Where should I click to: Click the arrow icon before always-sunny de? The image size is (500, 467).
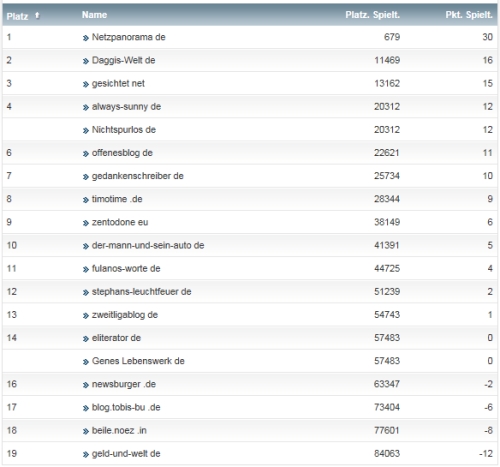(86, 107)
